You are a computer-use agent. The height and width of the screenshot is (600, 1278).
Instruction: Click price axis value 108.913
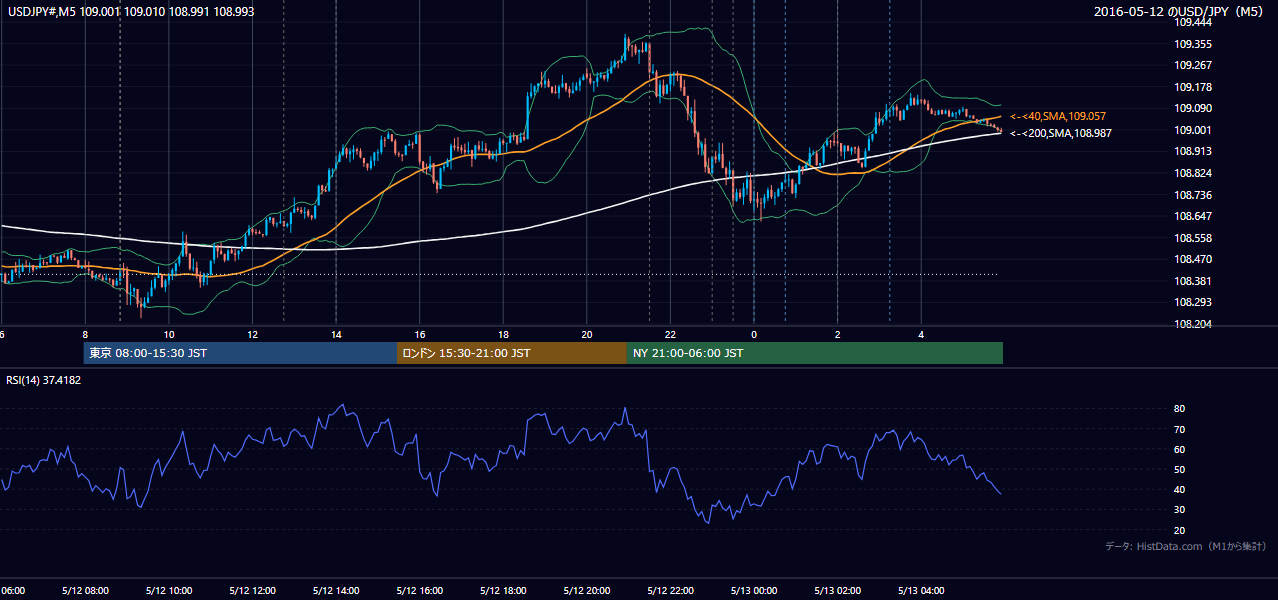[x=1193, y=151]
